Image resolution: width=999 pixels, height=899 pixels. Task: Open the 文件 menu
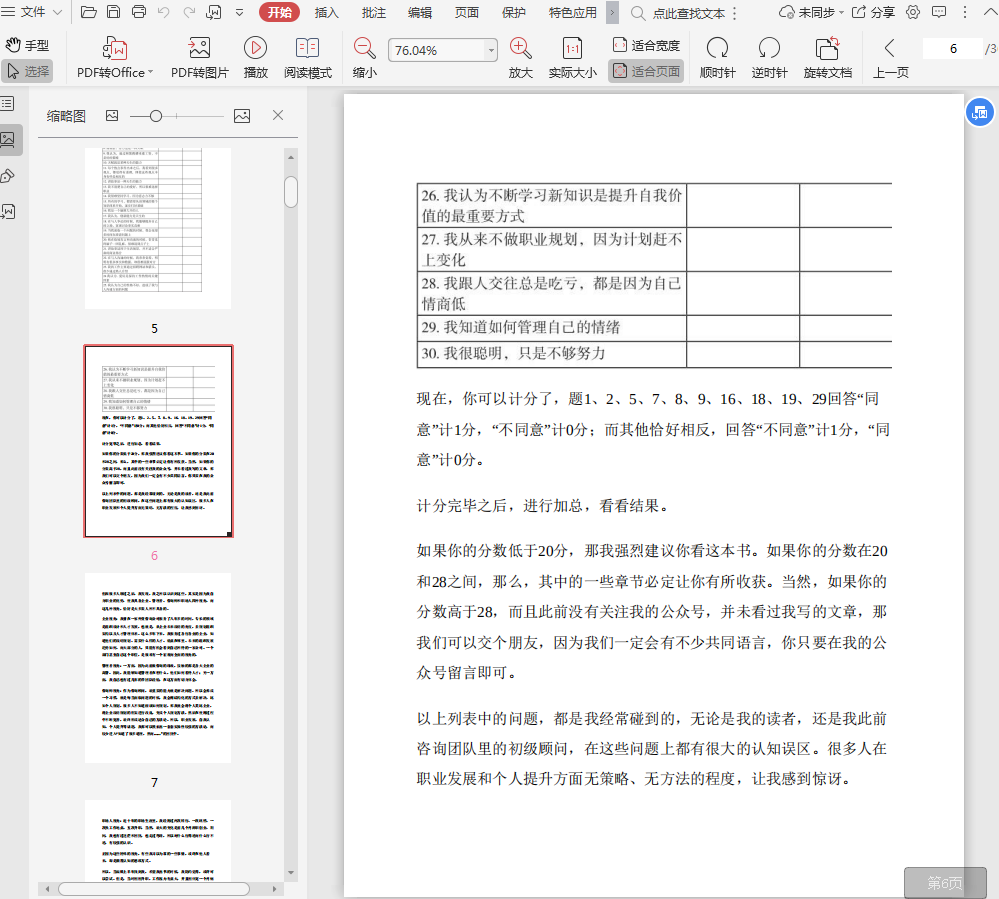[32, 12]
